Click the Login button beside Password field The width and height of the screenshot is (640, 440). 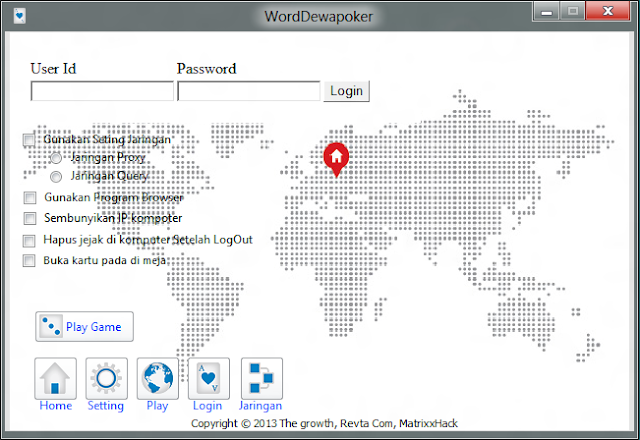coord(347,91)
